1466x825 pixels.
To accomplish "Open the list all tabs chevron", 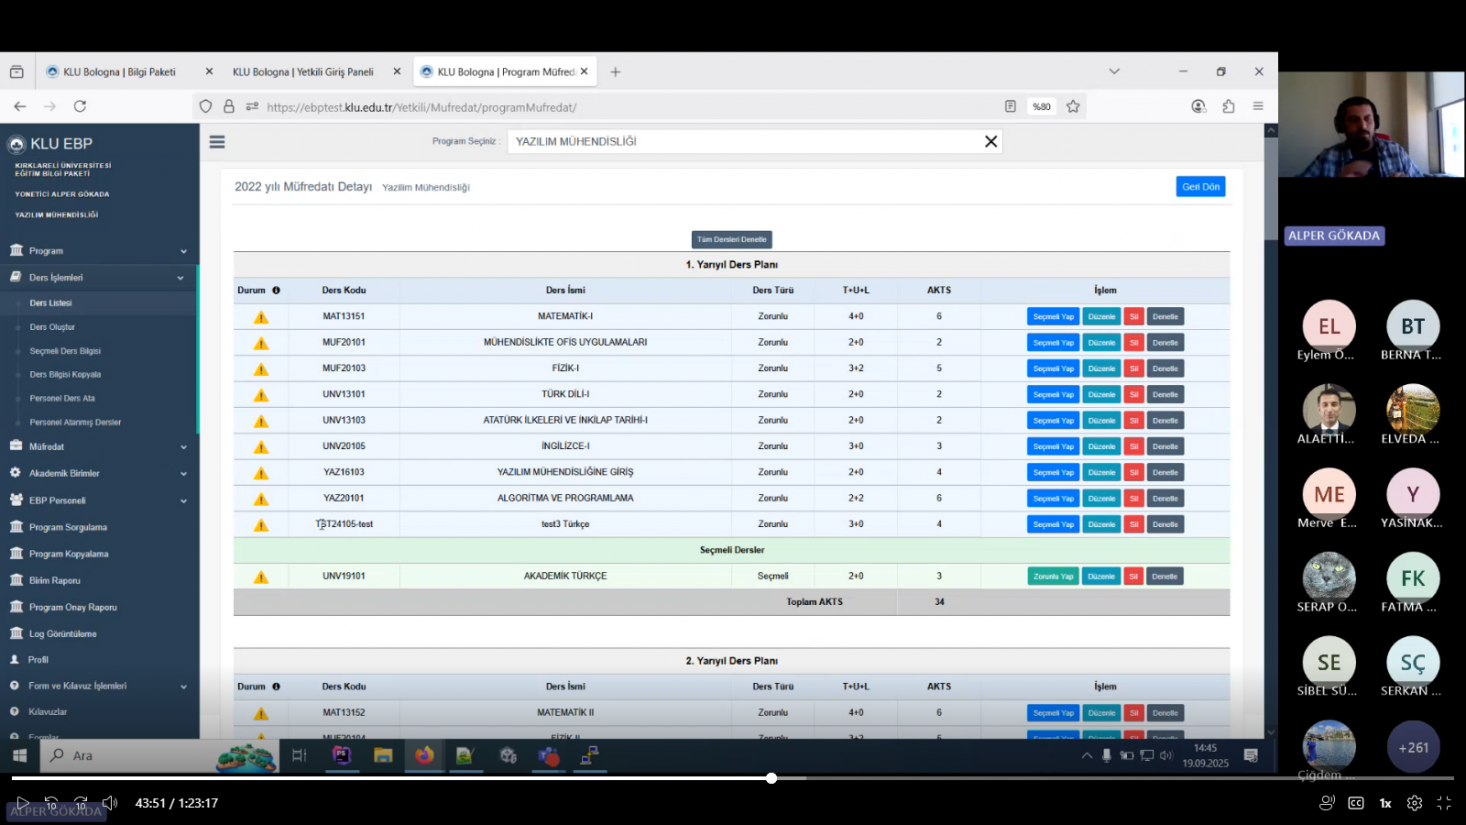I will (1114, 72).
